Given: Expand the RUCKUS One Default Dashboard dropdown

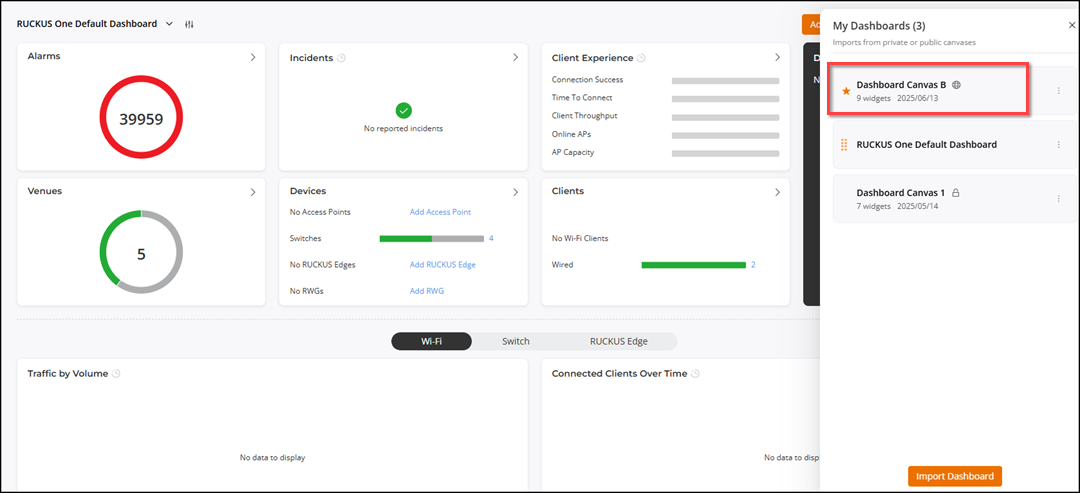Looking at the screenshot, I should click(168, 24).
